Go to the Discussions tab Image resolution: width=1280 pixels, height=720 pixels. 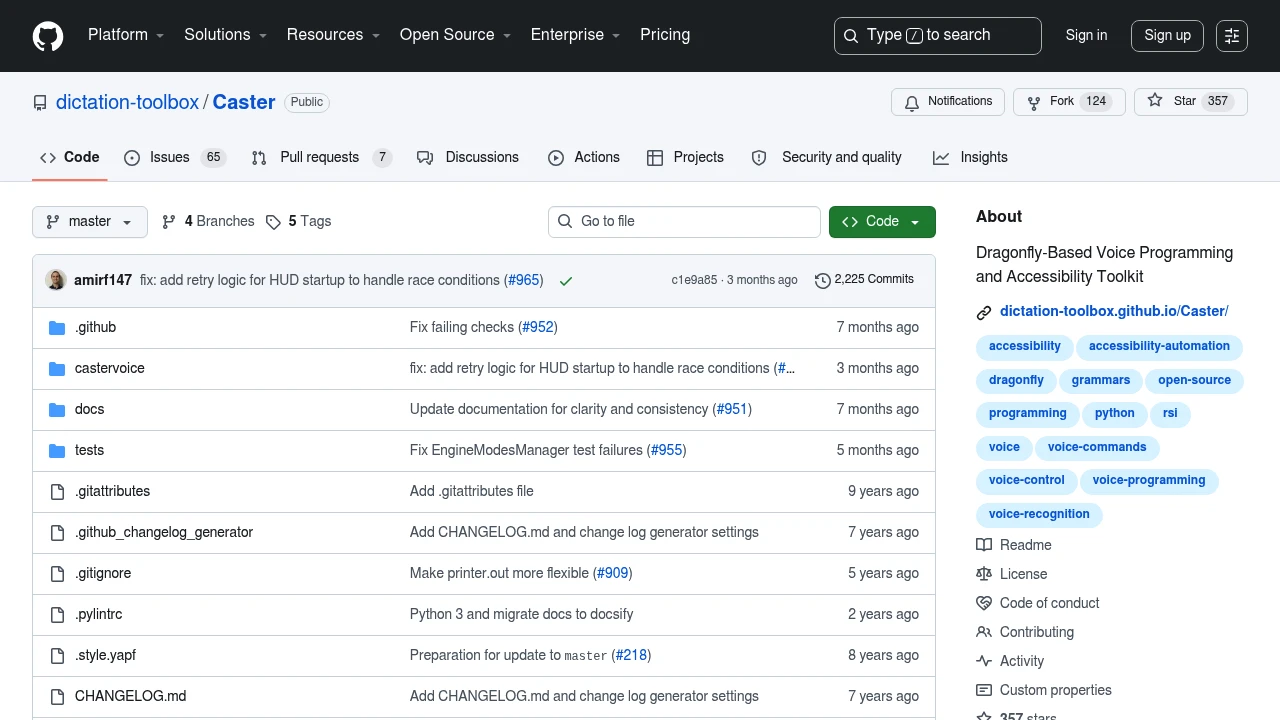point(468,158)
